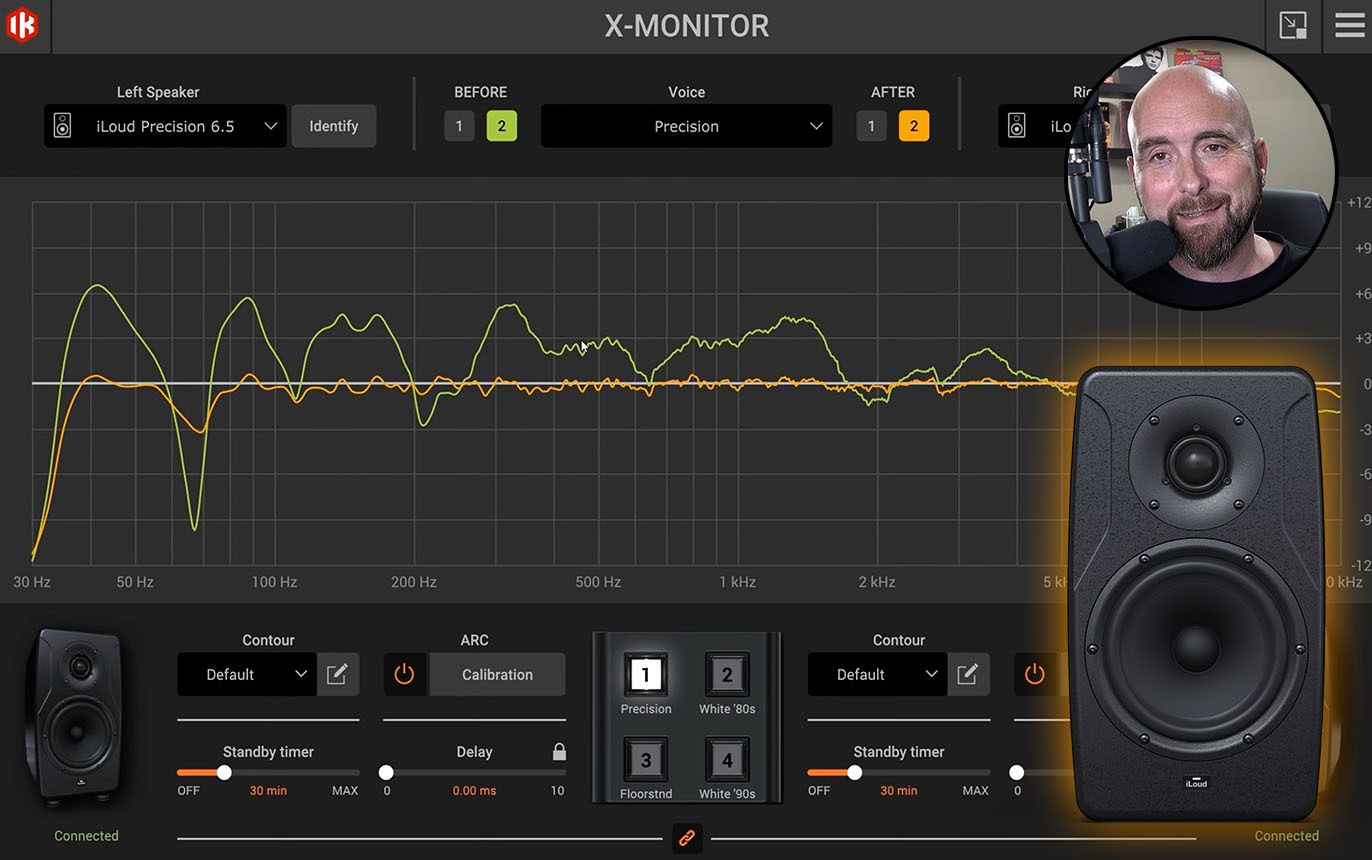Click the Left Speaker icon beside iLoud Precision
This screenshot has width=1372, height=860.
(x=63, y=126)
